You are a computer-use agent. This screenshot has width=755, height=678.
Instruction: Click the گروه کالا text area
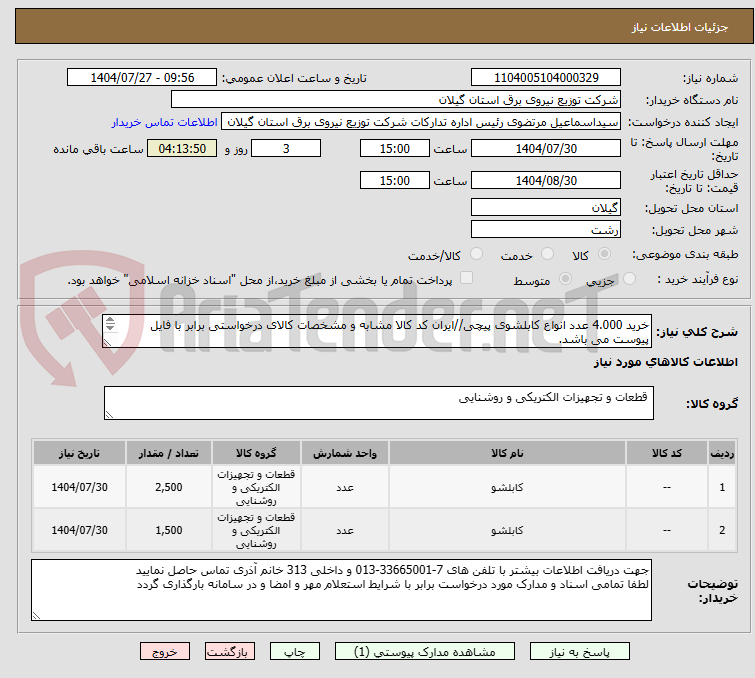click(378, 403)
